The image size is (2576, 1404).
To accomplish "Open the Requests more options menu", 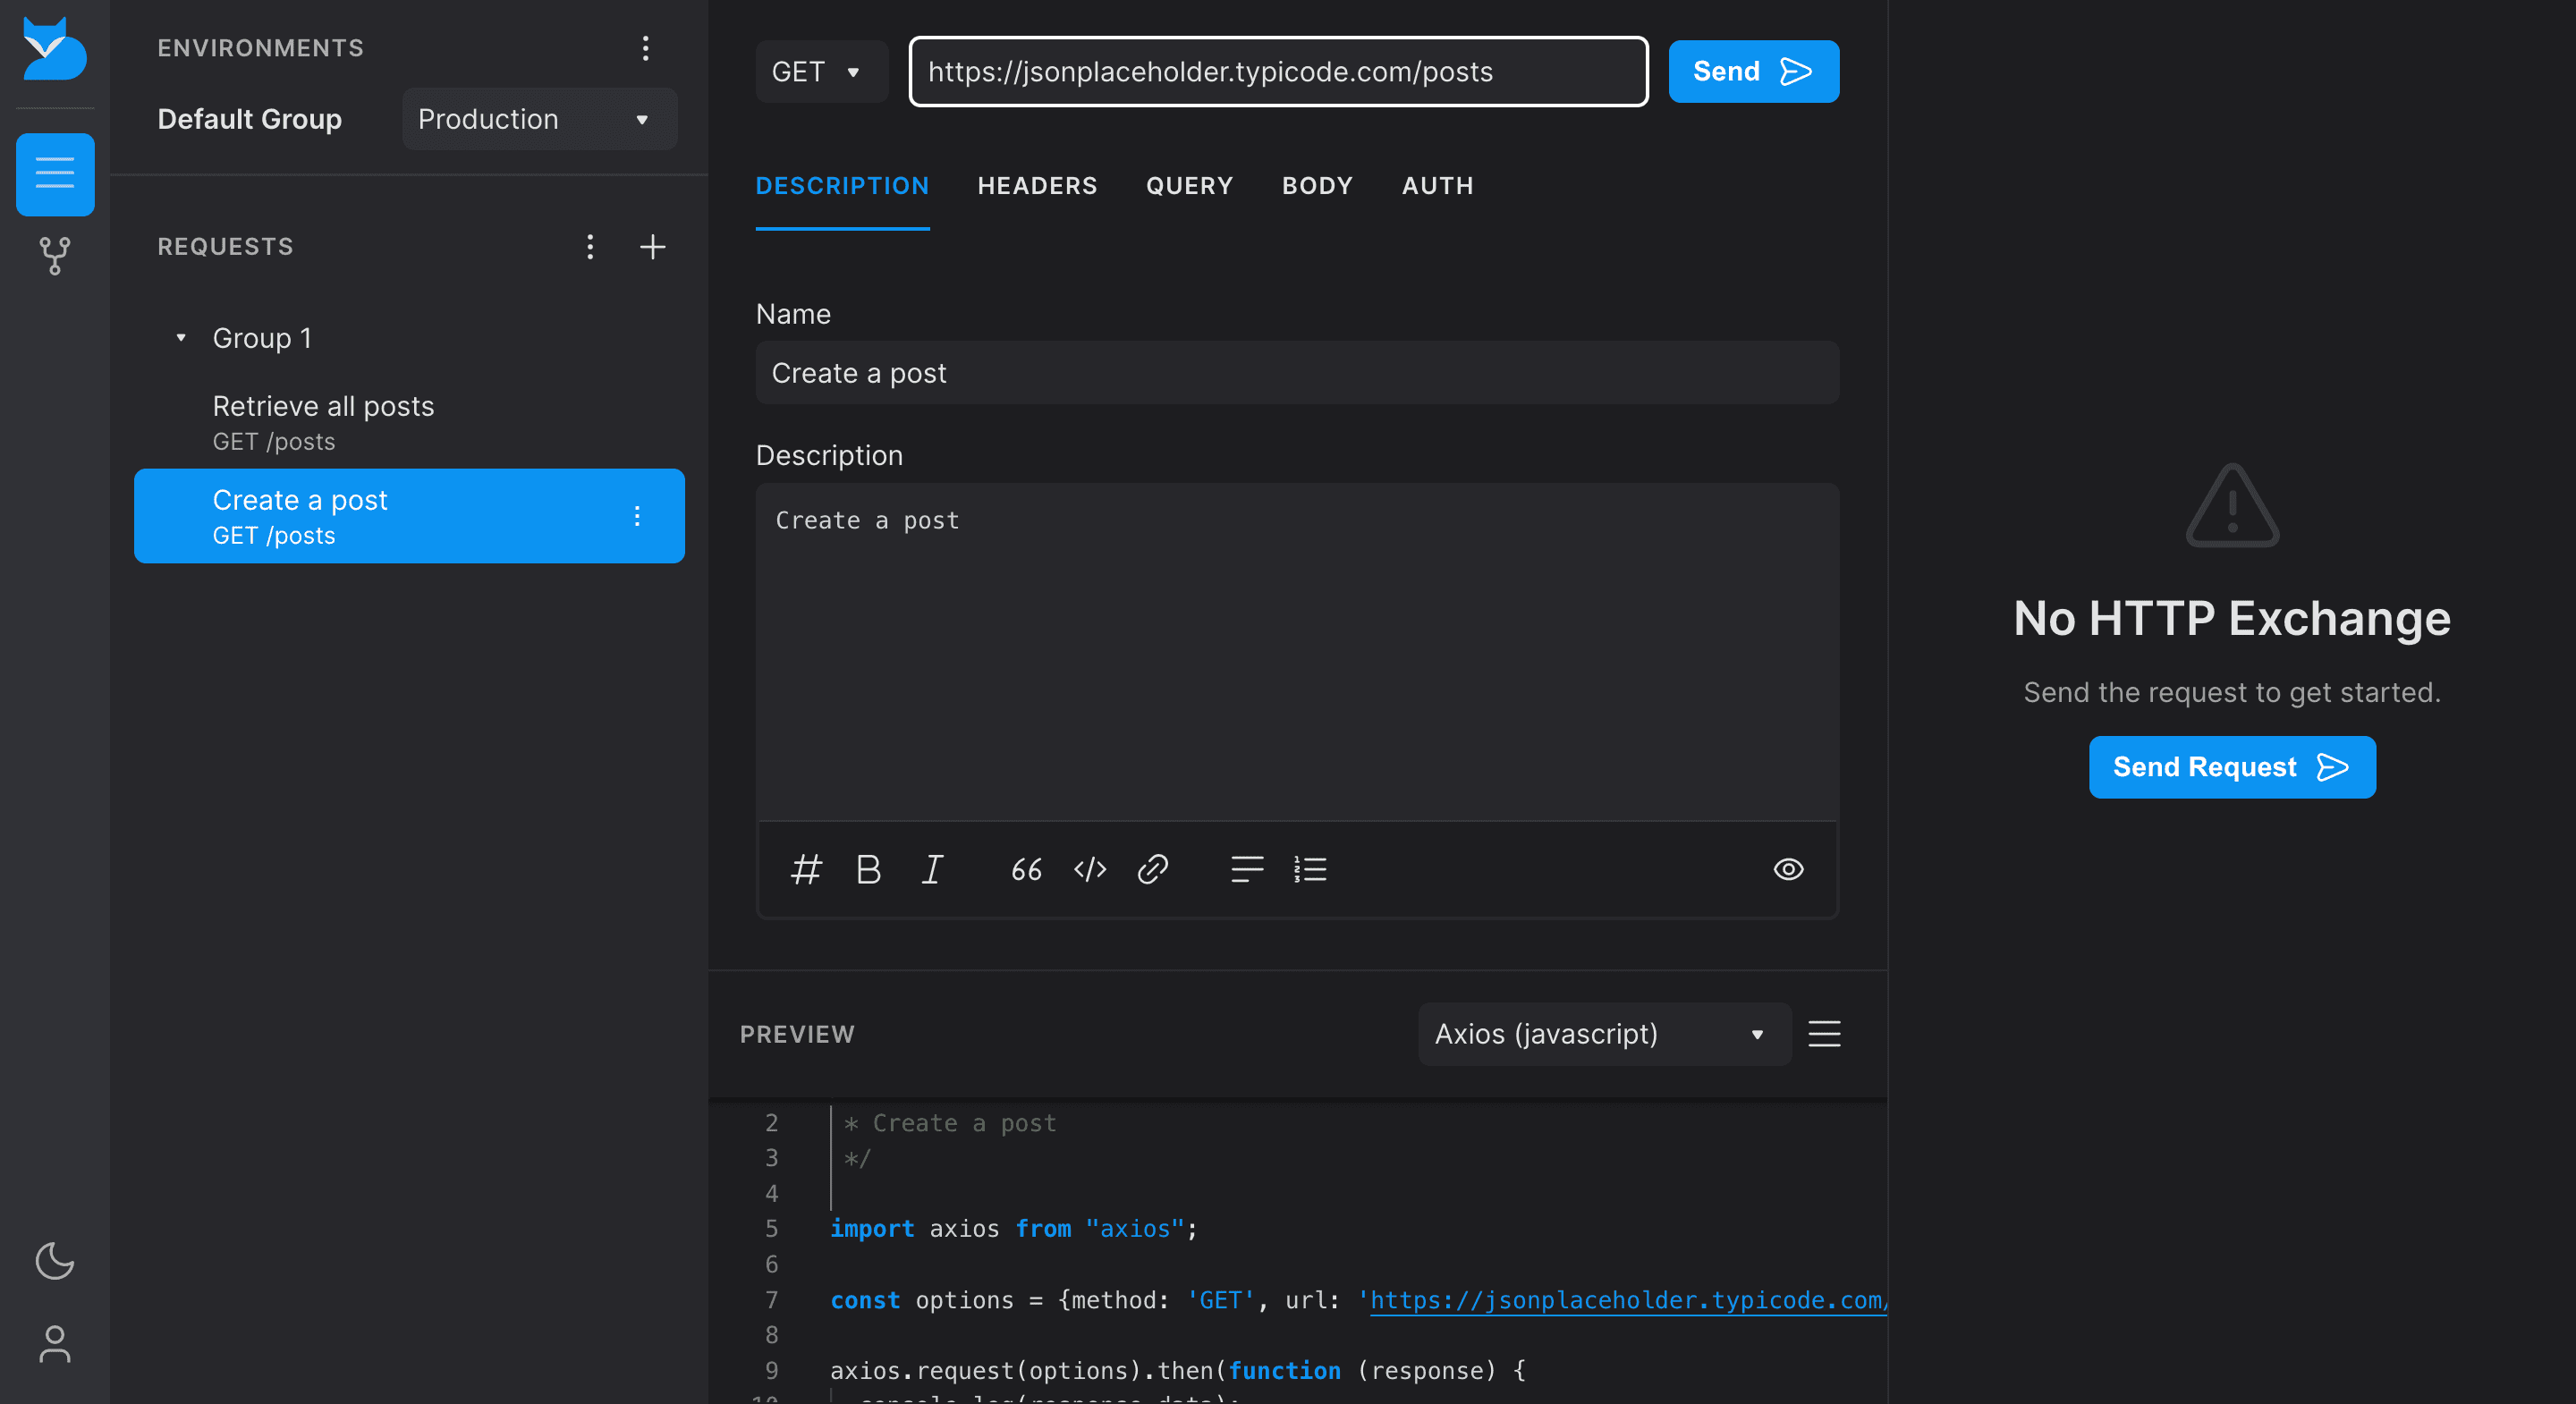I will [x=590, y=247].
